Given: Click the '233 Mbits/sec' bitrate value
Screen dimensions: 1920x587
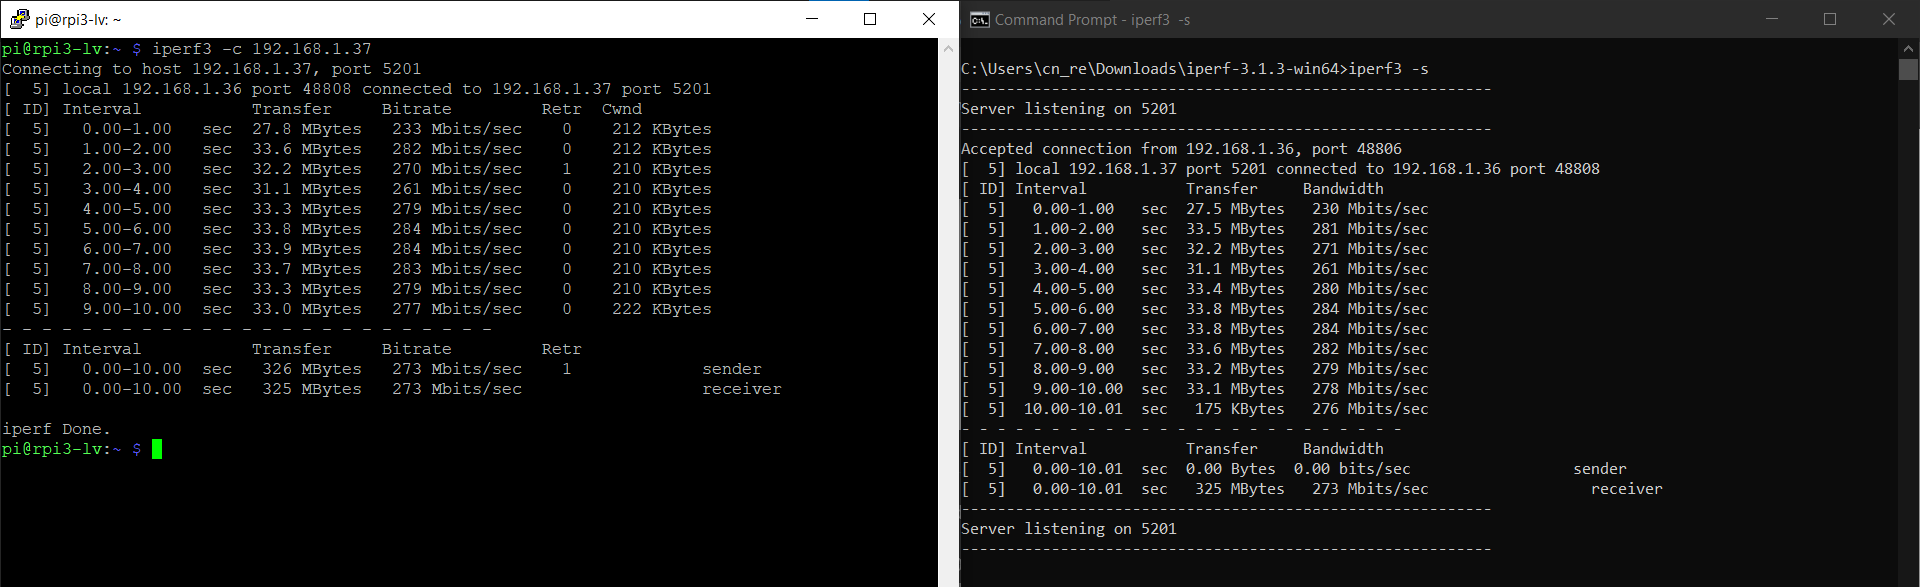Looking at the screenshot, I should (x=457, y=129).
